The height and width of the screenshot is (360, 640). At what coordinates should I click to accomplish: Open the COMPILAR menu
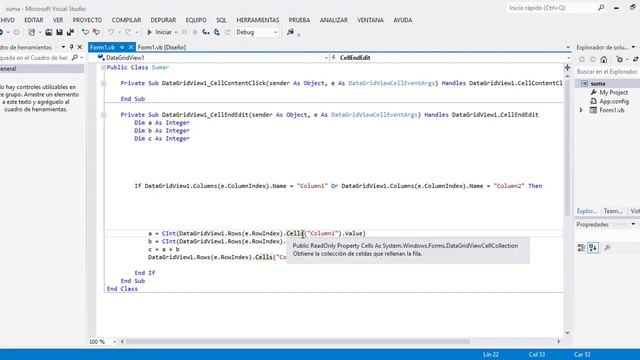pos(126,20)
